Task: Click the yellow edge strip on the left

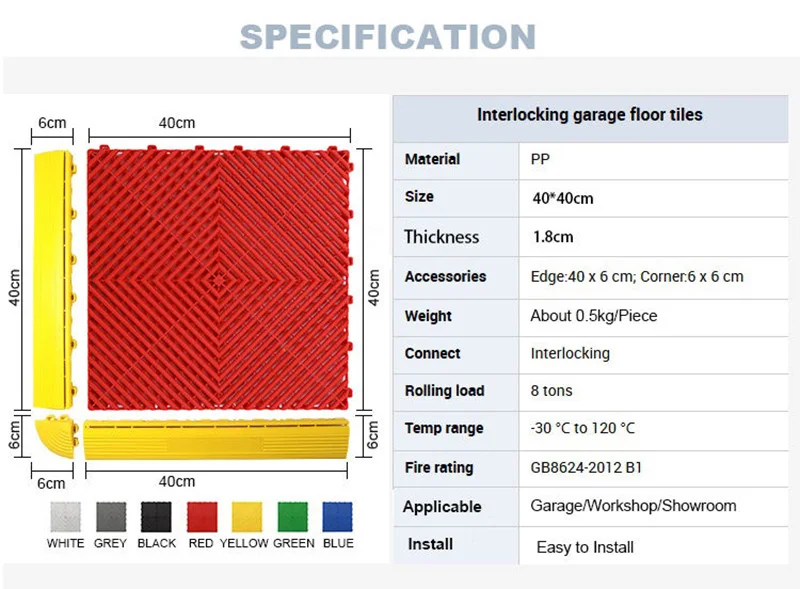Action: tap(55, 275)
